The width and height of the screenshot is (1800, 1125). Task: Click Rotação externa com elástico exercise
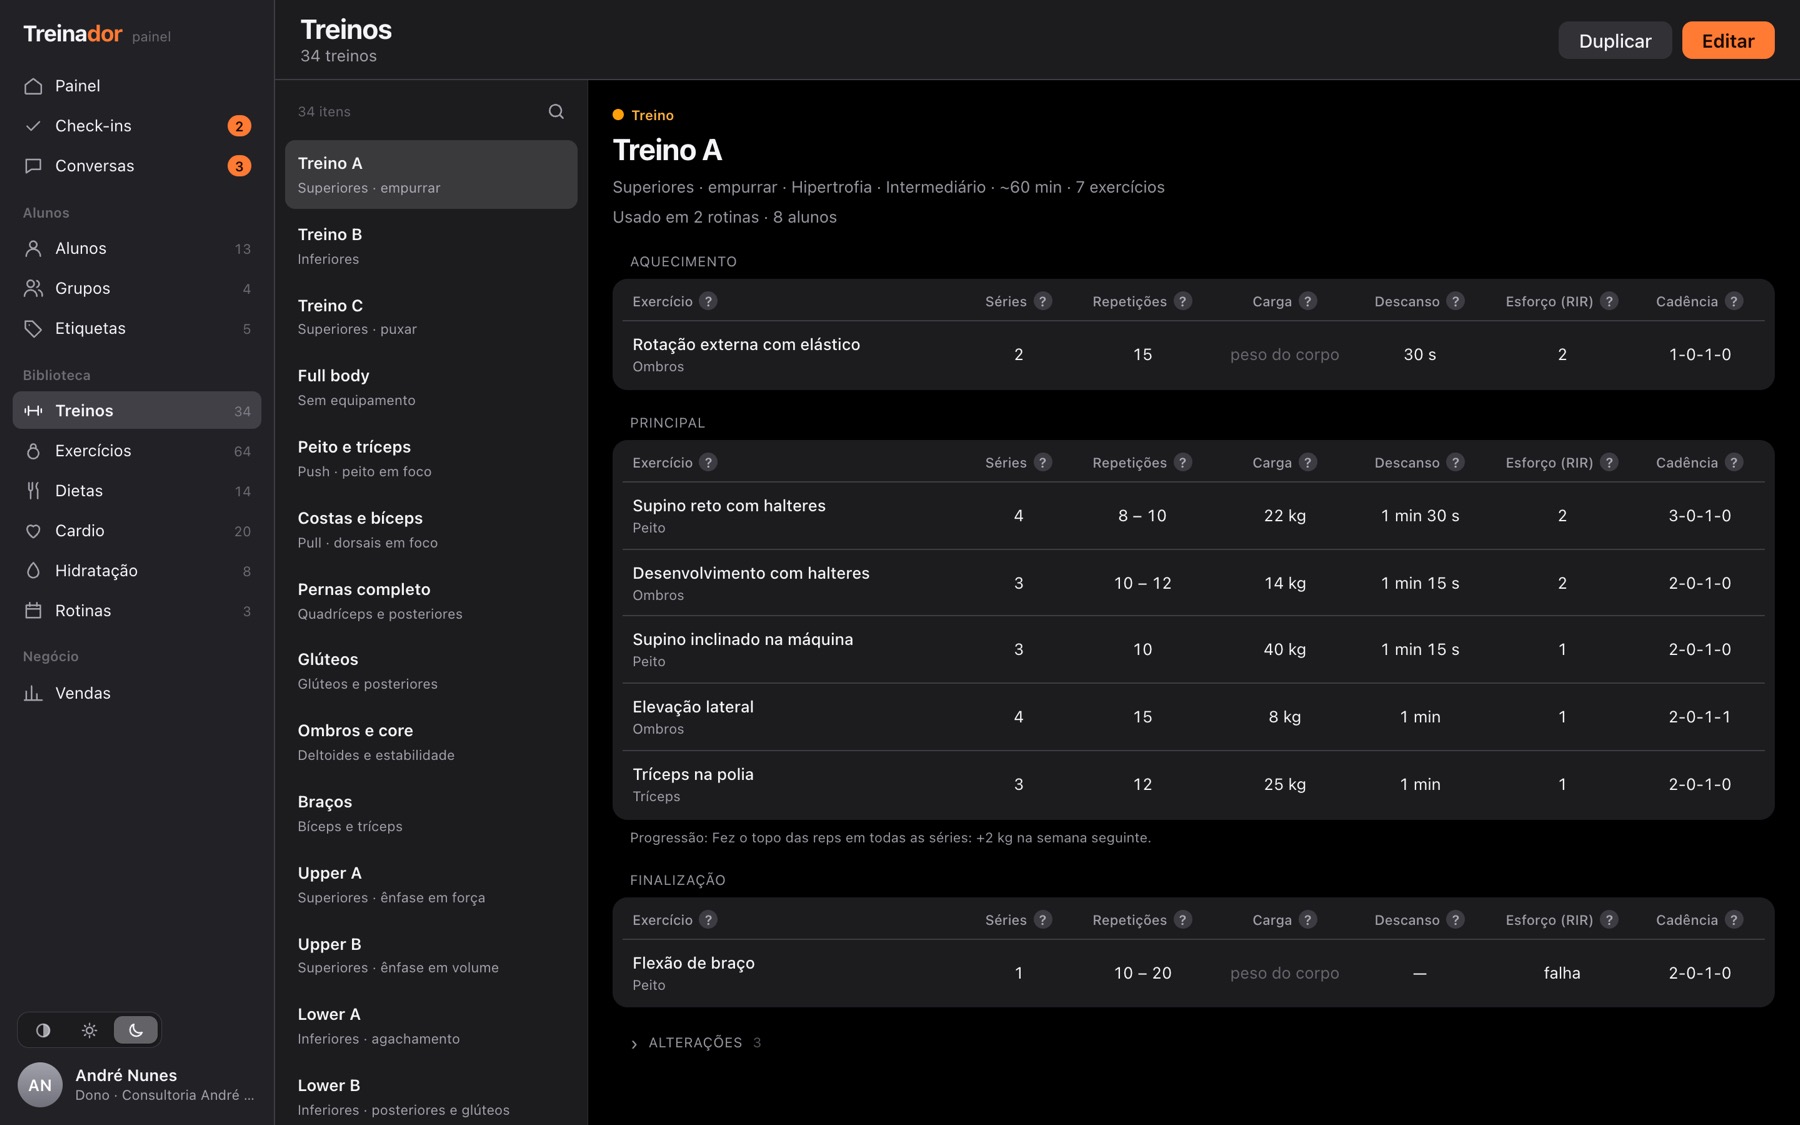click(746, 344)
